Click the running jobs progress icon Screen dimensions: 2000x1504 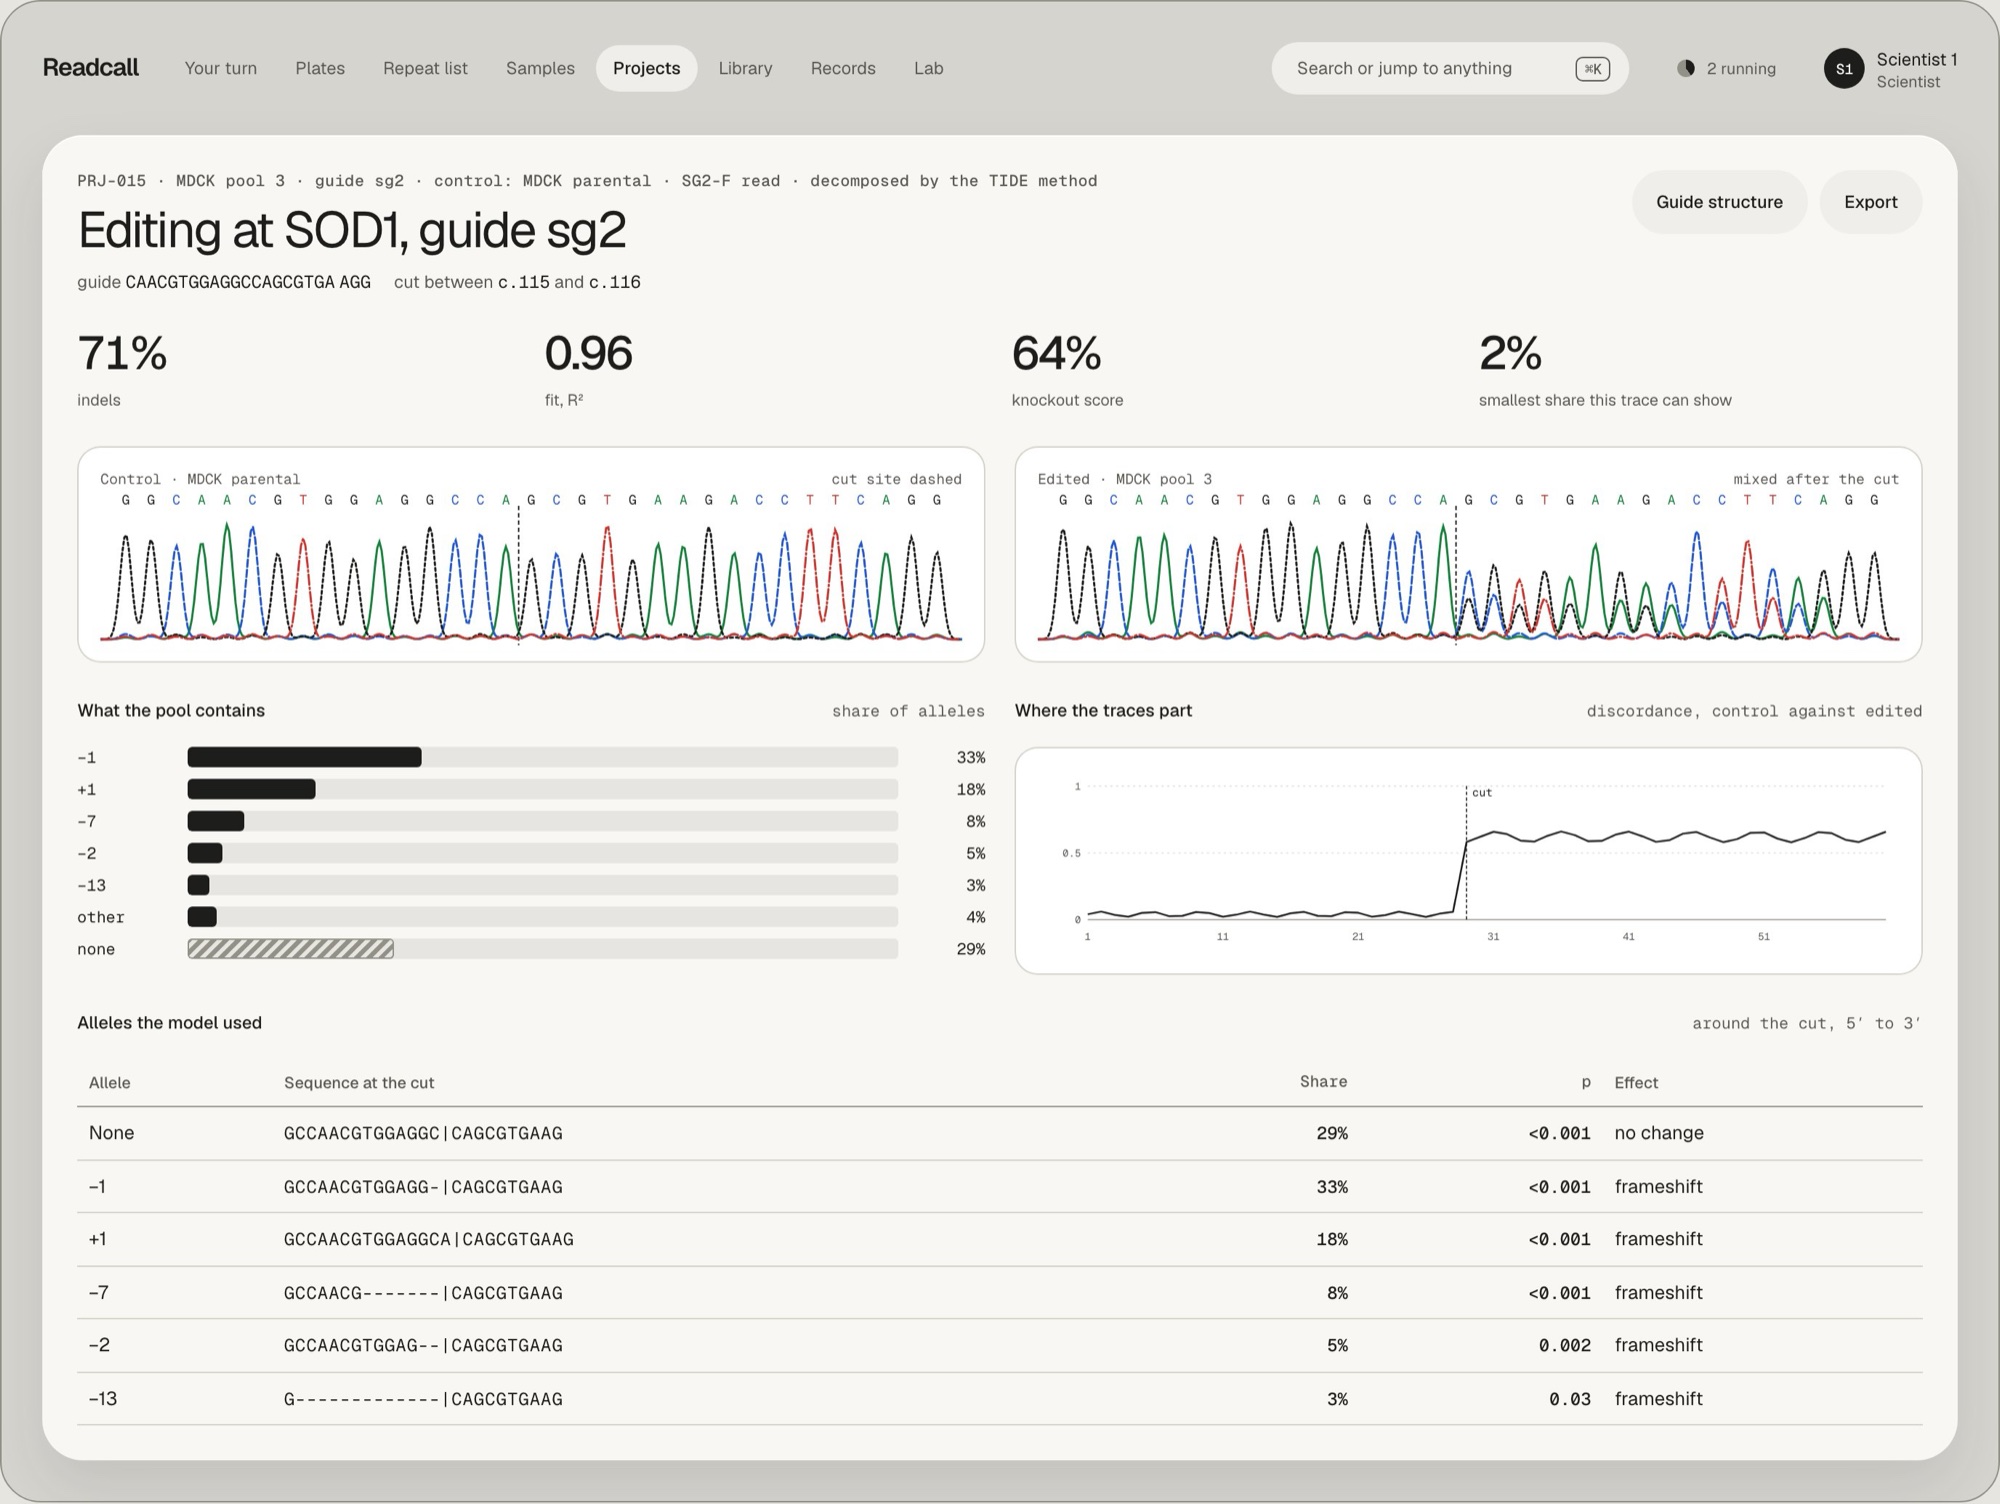(1686, 68)
